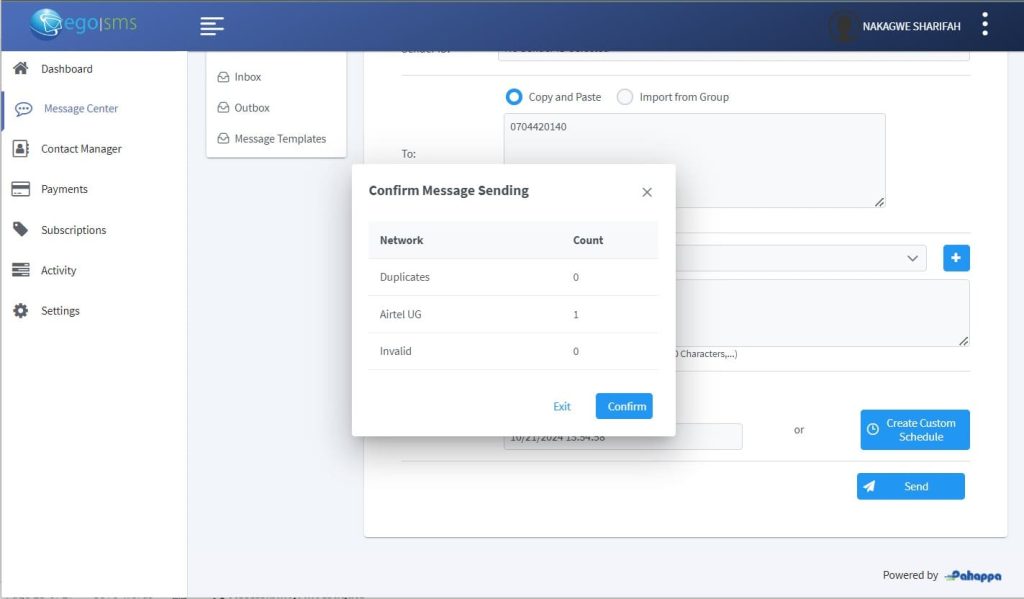Open the three-dot options menu
The width and height of the screenshot is (1024, 599).
coord(985,25)
